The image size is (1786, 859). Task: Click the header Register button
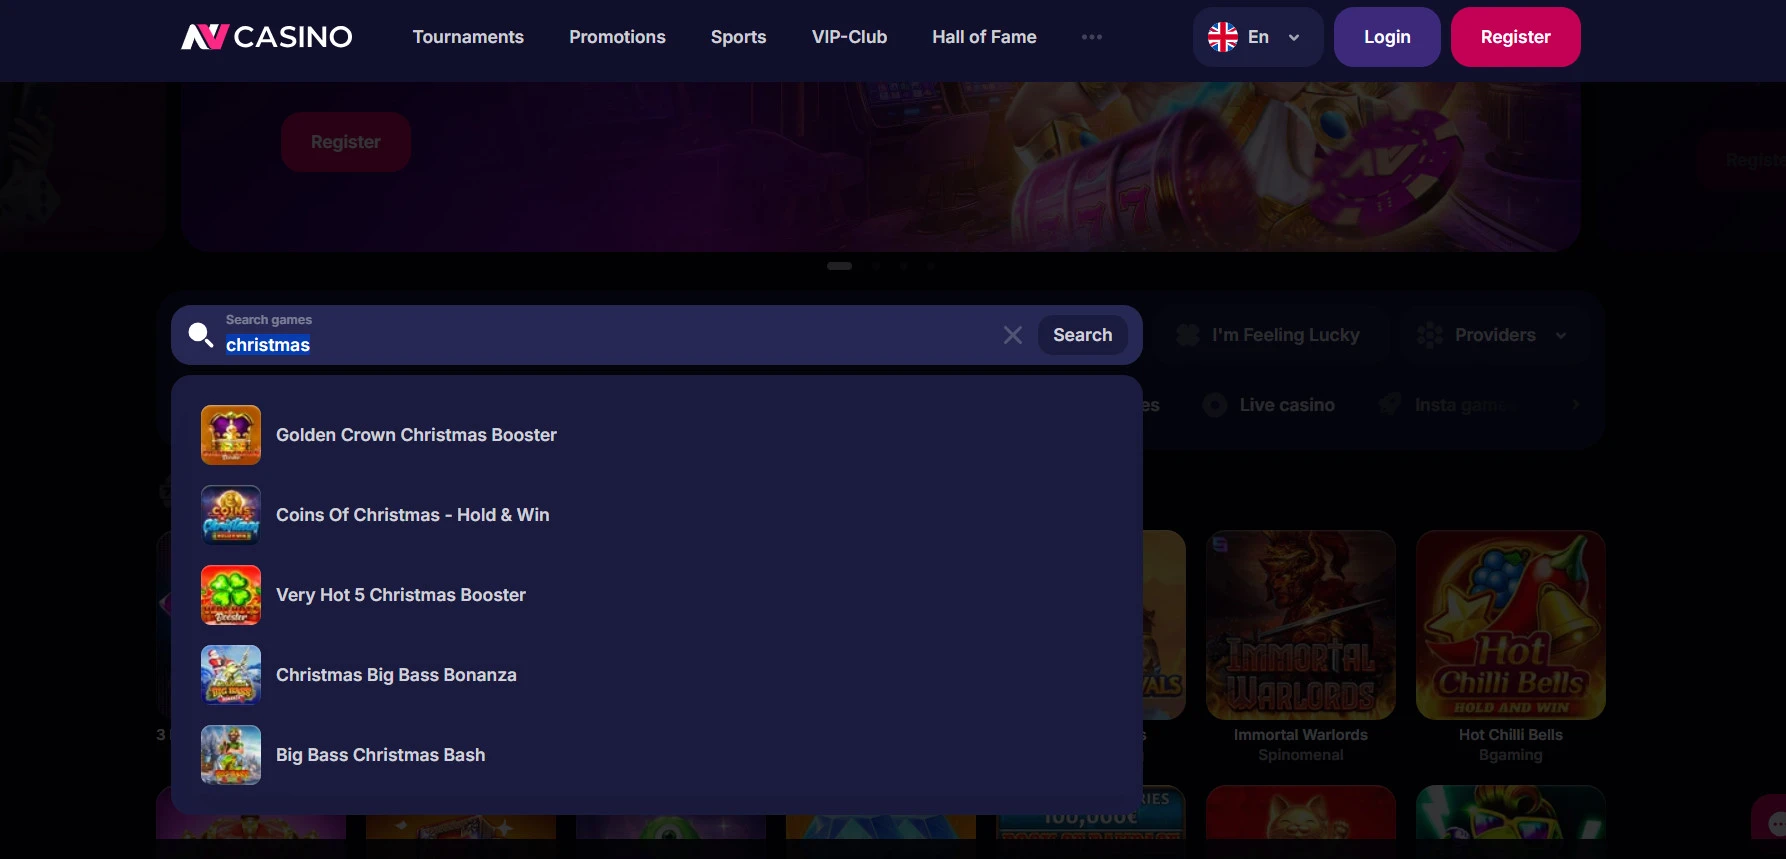click(1516, 37)
